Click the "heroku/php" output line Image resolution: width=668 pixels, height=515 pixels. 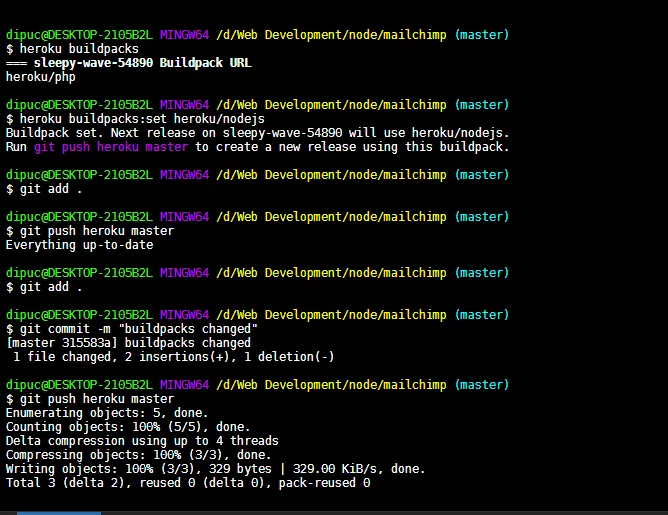pos(40,77)
